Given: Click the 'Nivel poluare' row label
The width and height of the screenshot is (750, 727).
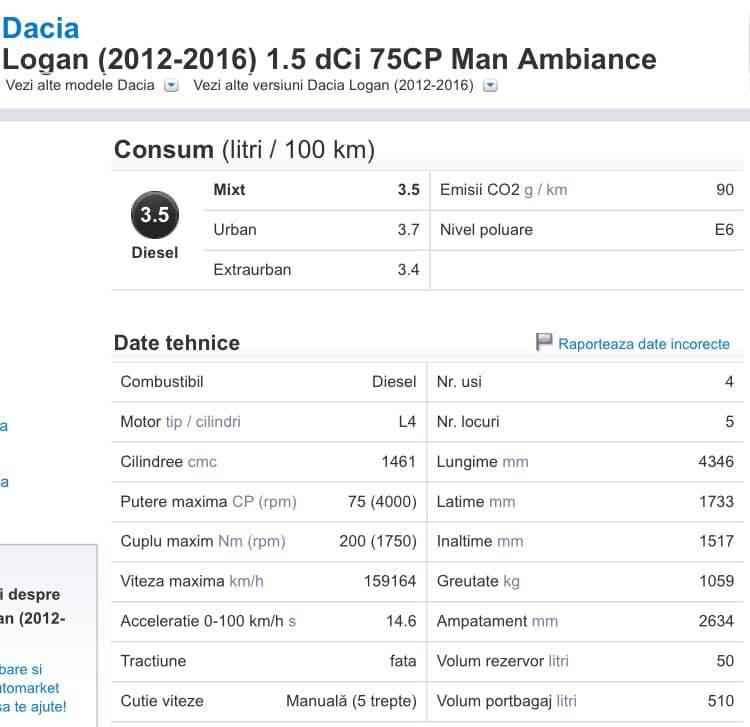Looking at the screenshot, I should (x=486, y=230).
